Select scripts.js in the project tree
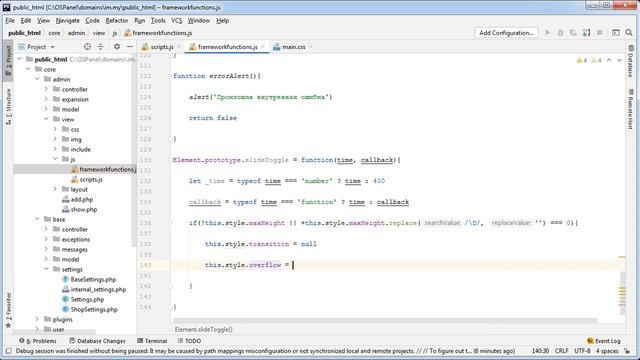640x360 pixels. [x=91, y=180]
